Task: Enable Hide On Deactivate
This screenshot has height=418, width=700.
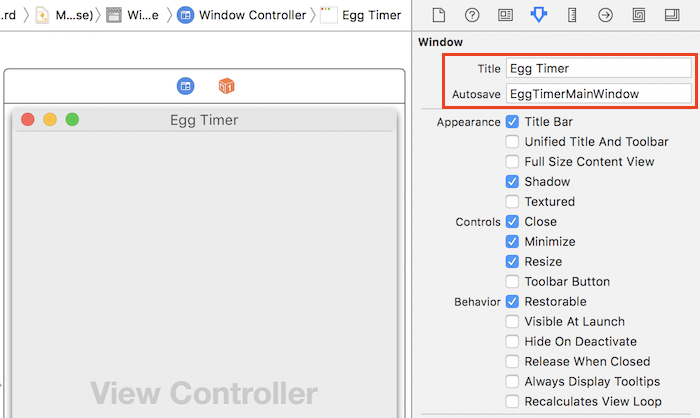Action: click(x=513, y=342)
